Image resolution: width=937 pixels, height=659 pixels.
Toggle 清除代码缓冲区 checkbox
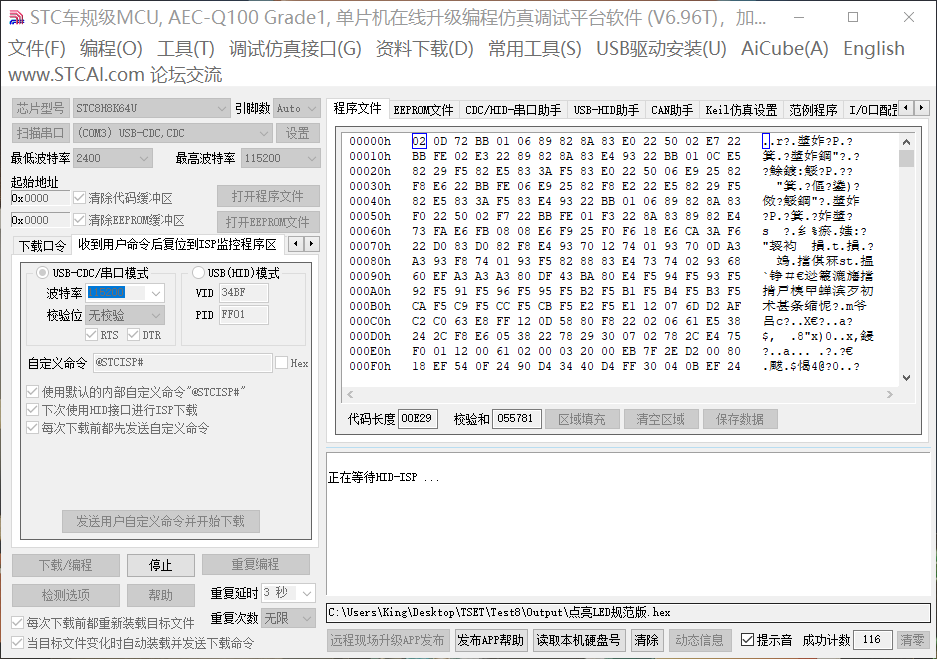[79, 198]
